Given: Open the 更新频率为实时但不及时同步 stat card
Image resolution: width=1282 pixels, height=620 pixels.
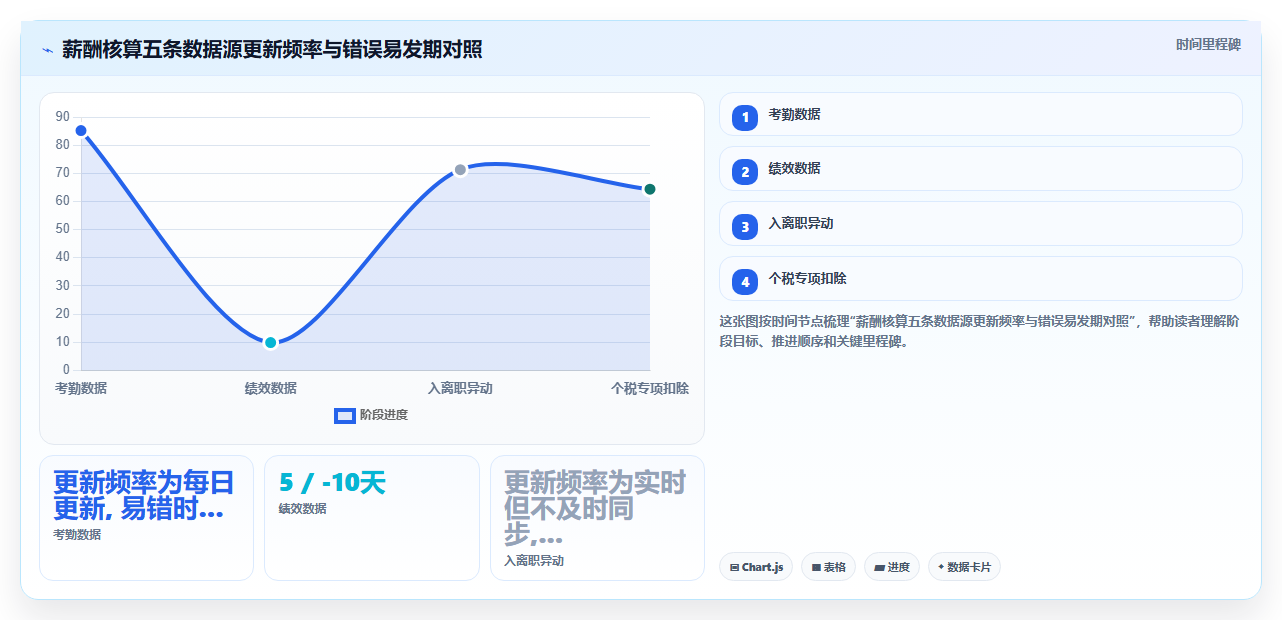Looking at the screenshot, I should pyautogui.click(x=597, y=518).
